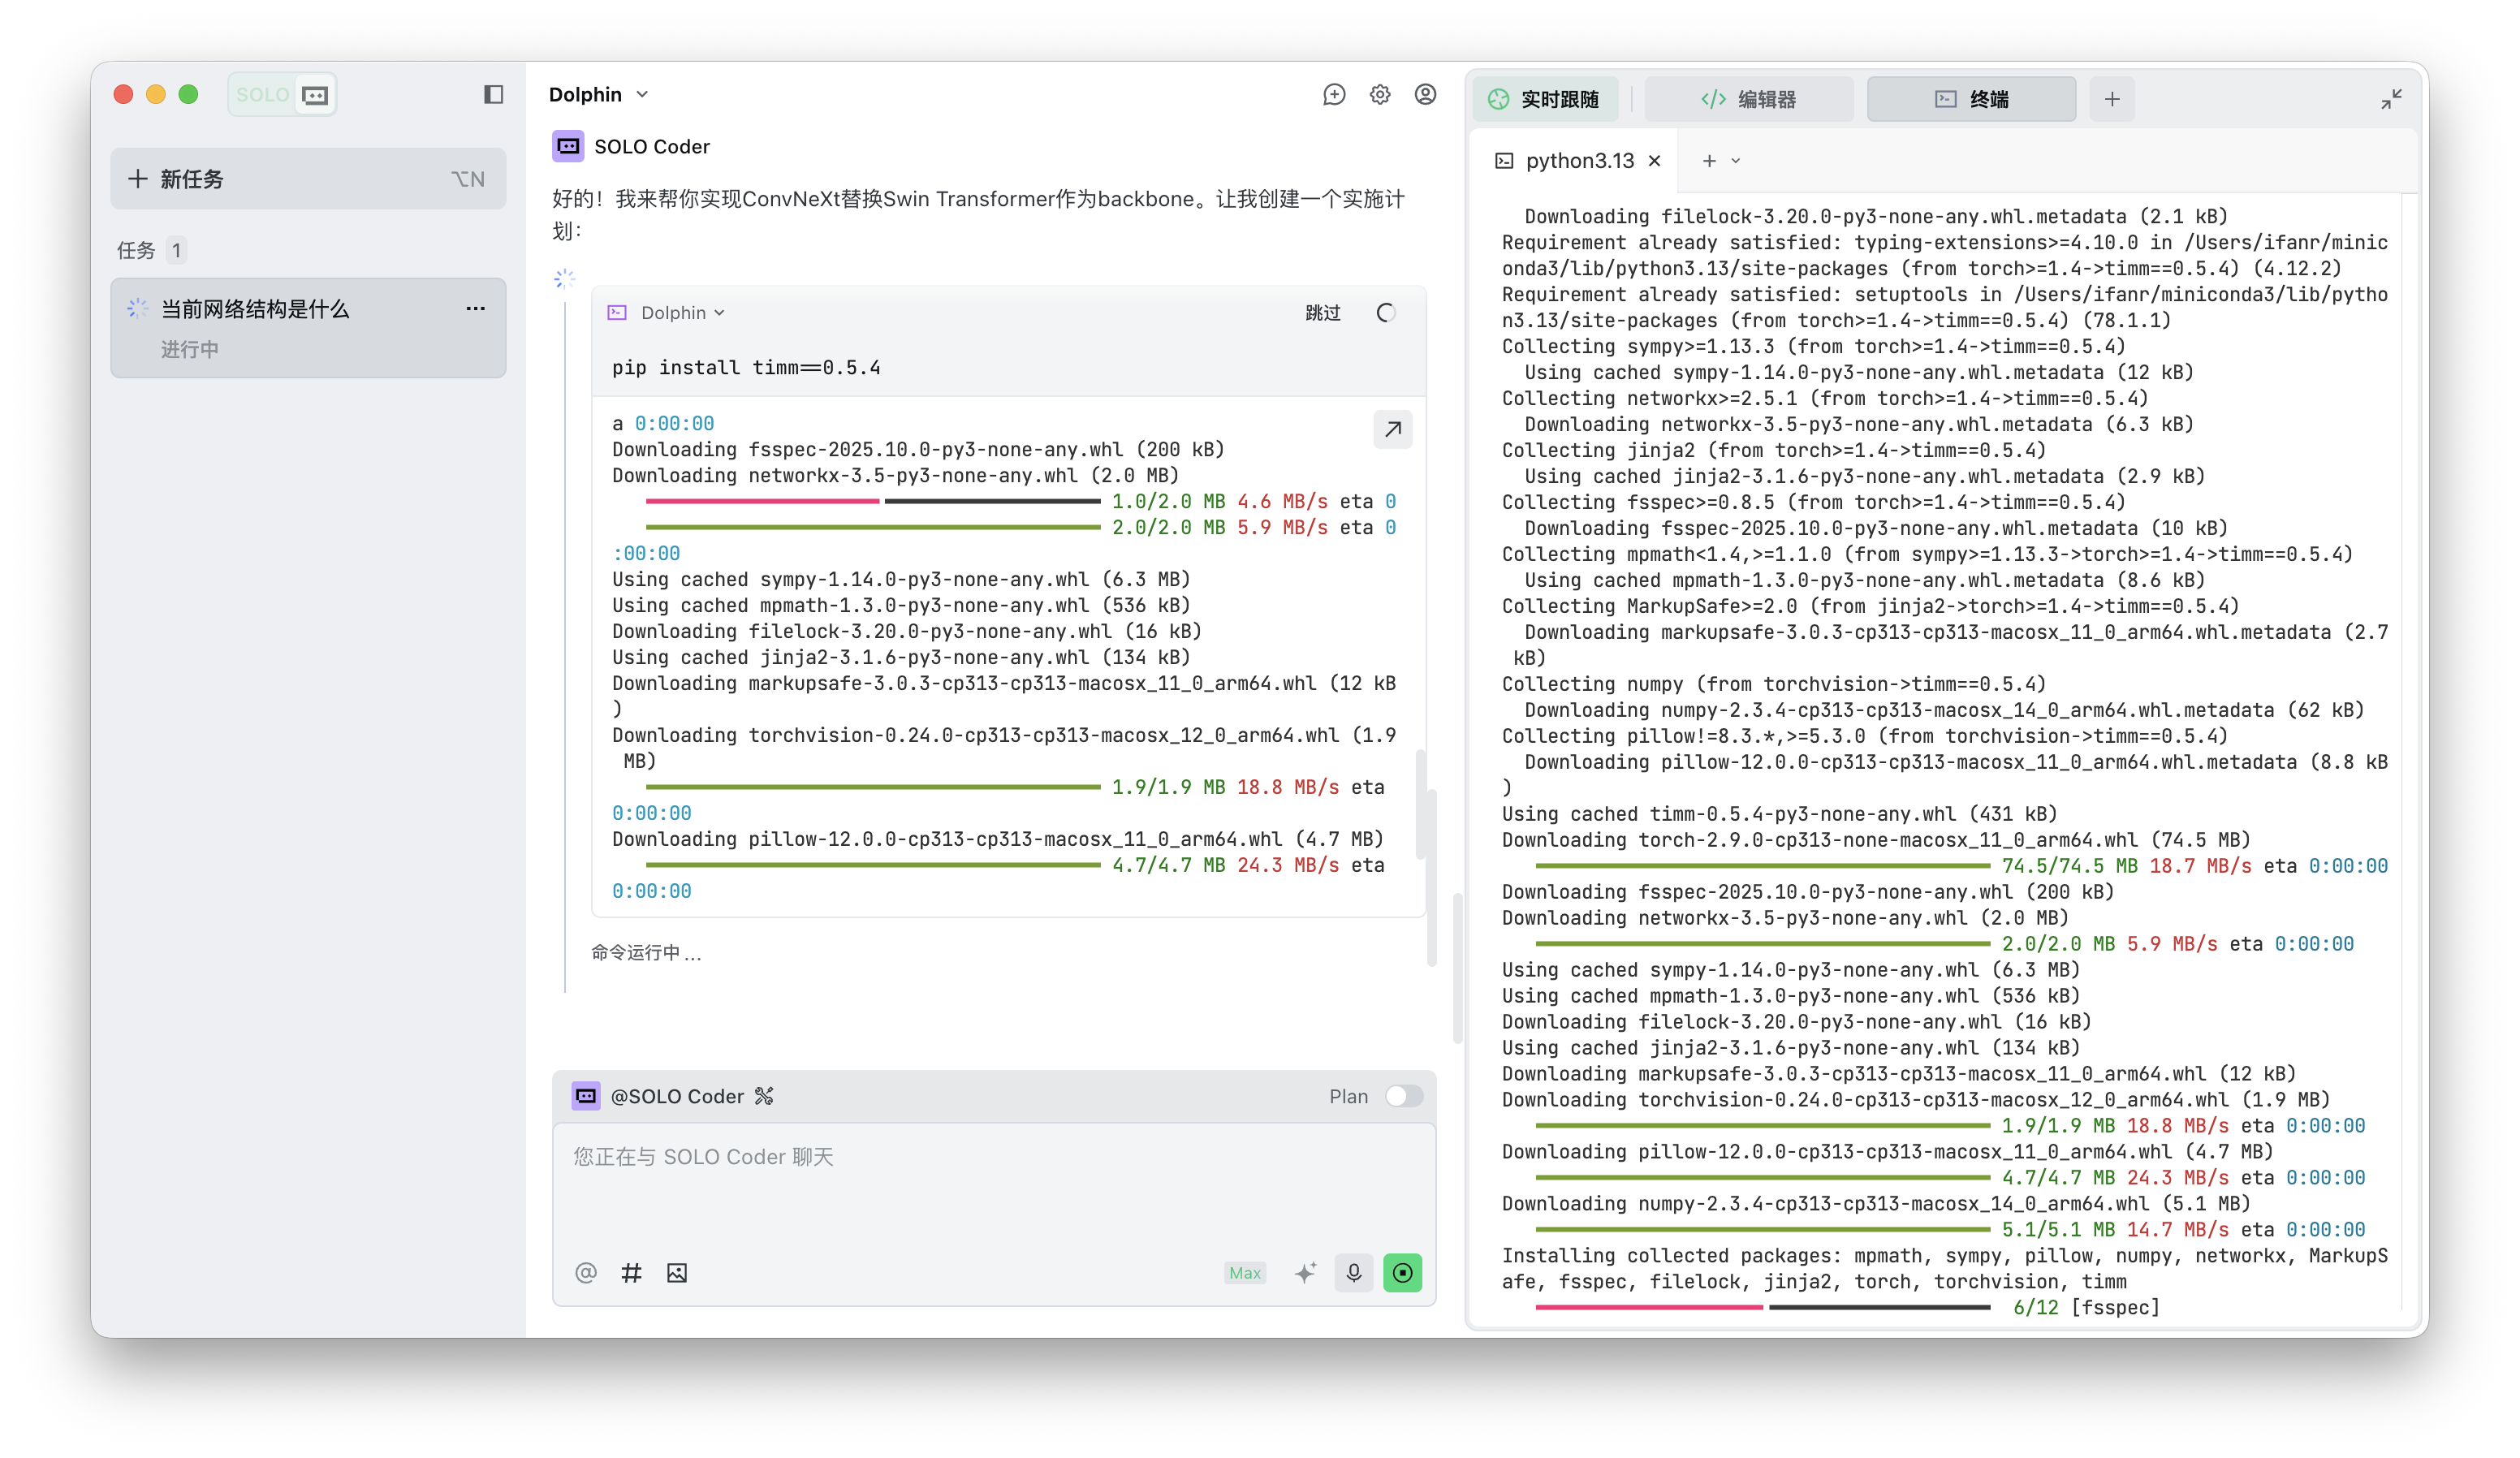Screen dimensions: 2520x1458
Task: Click the microphone voice input icon
Action: click(1353, 1273)
